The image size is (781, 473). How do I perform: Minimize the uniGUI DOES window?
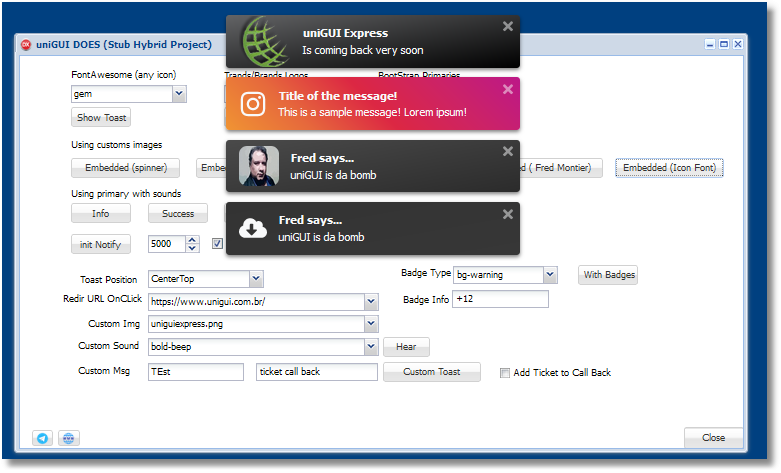point(710,44)
